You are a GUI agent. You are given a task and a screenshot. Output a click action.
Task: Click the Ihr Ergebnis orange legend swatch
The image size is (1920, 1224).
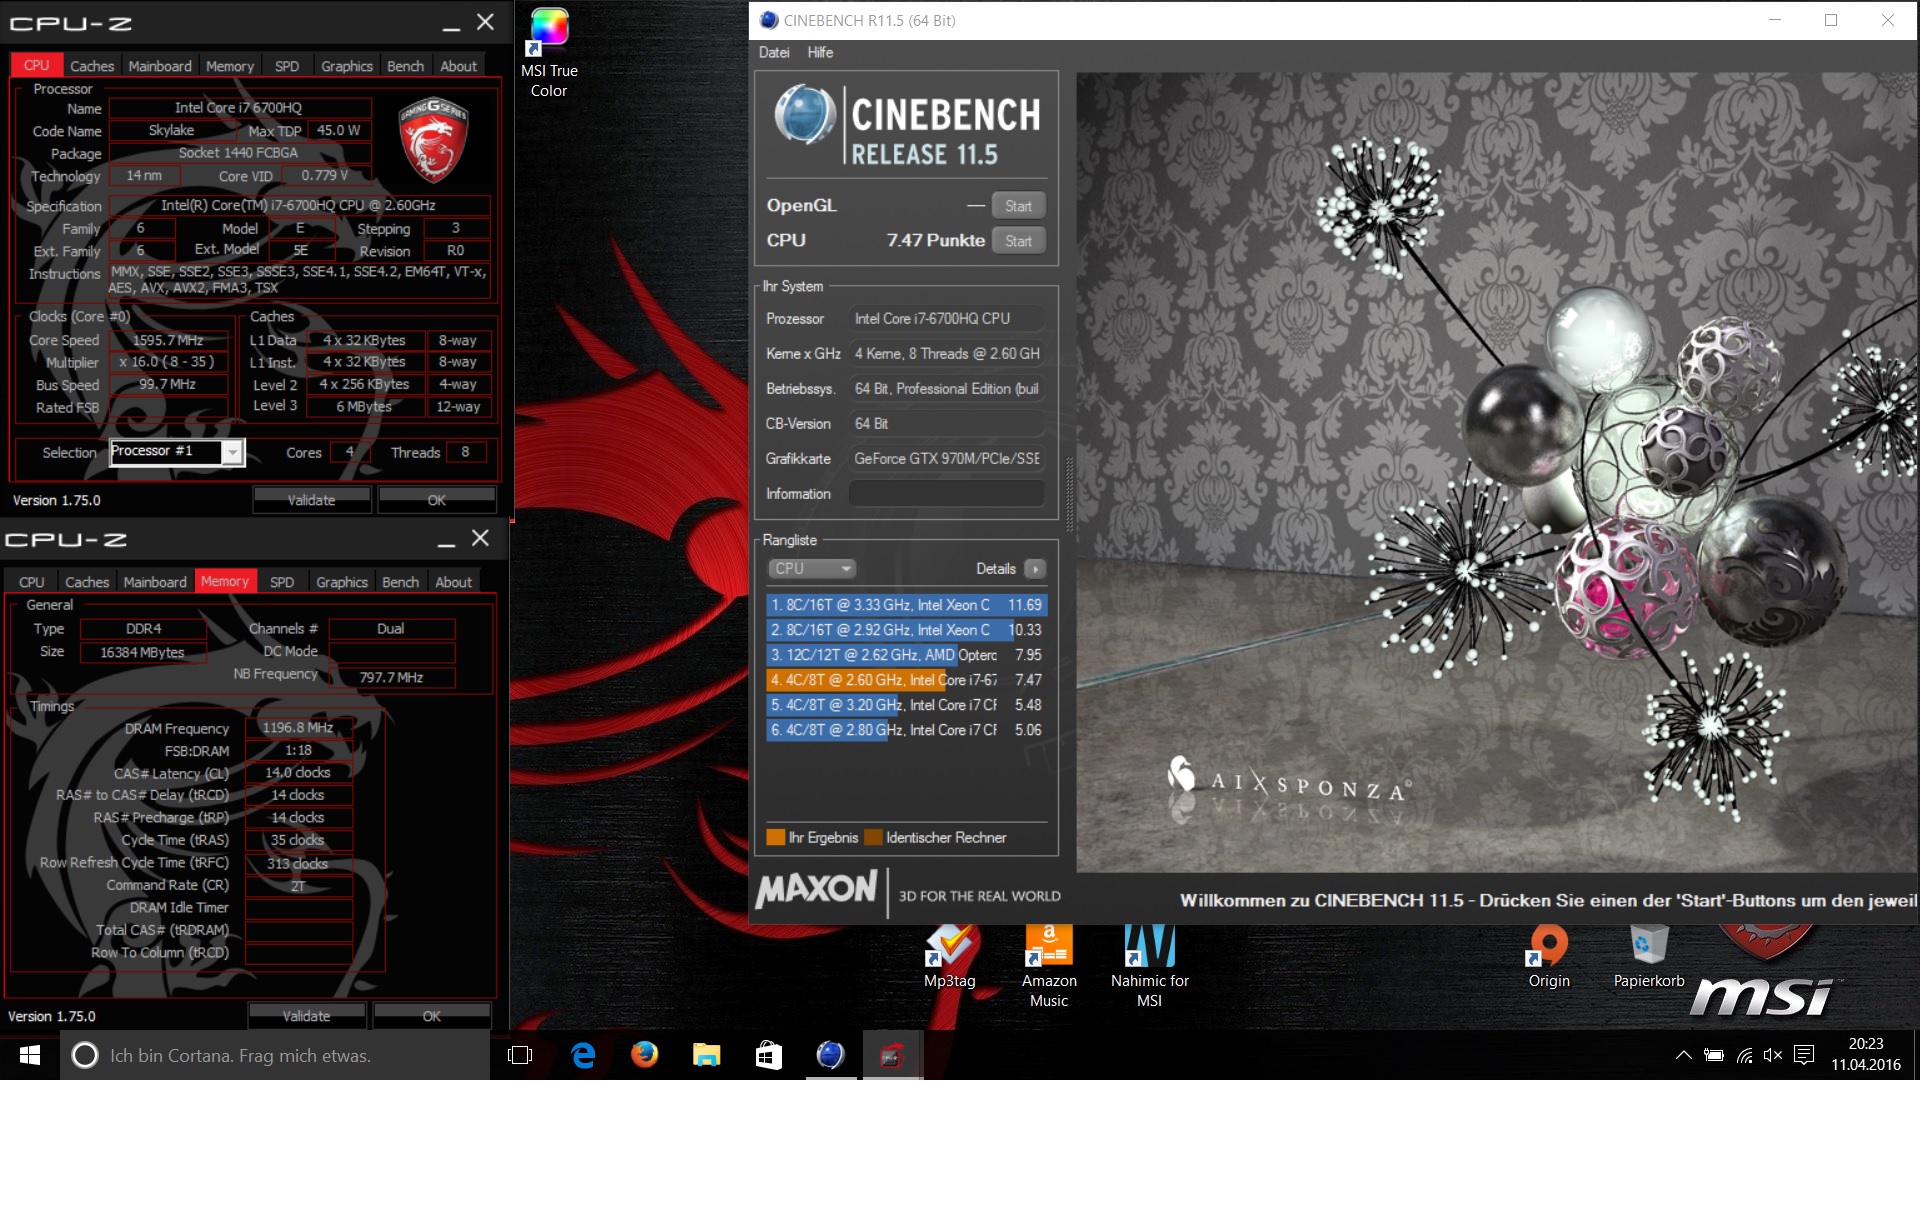tap(775, 838)
